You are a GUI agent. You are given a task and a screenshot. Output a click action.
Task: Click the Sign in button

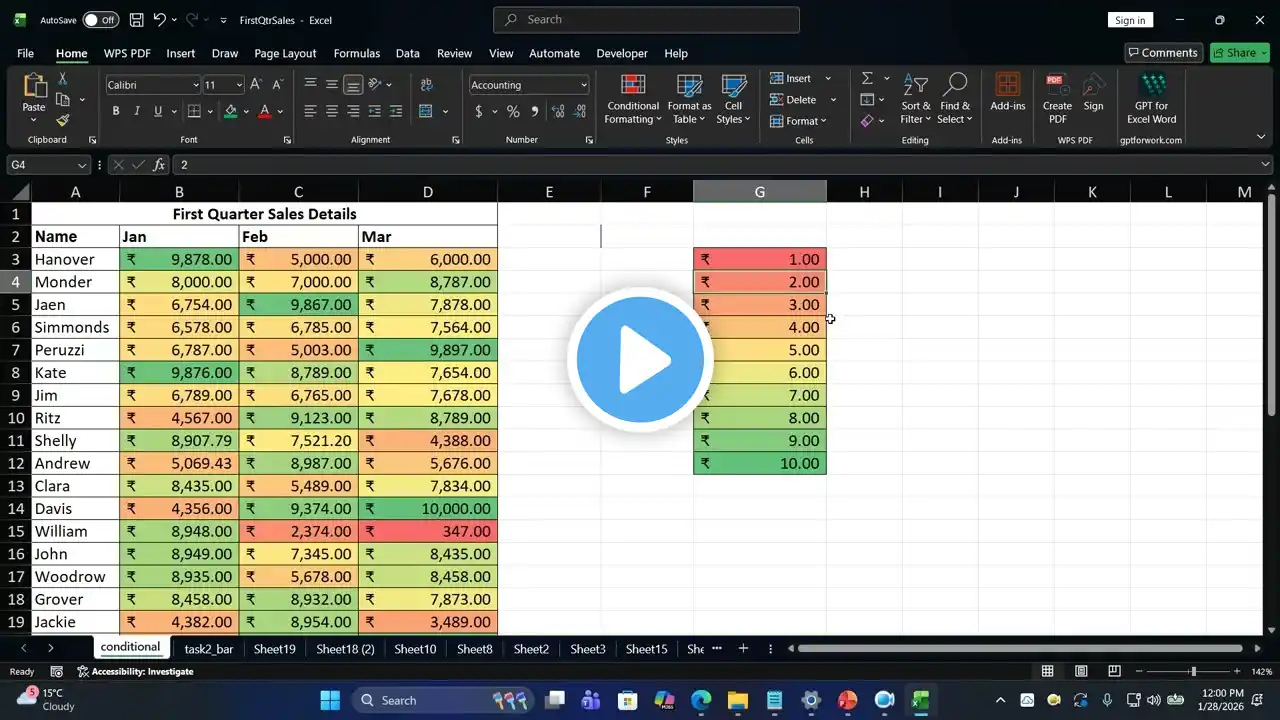point(1130,20)
